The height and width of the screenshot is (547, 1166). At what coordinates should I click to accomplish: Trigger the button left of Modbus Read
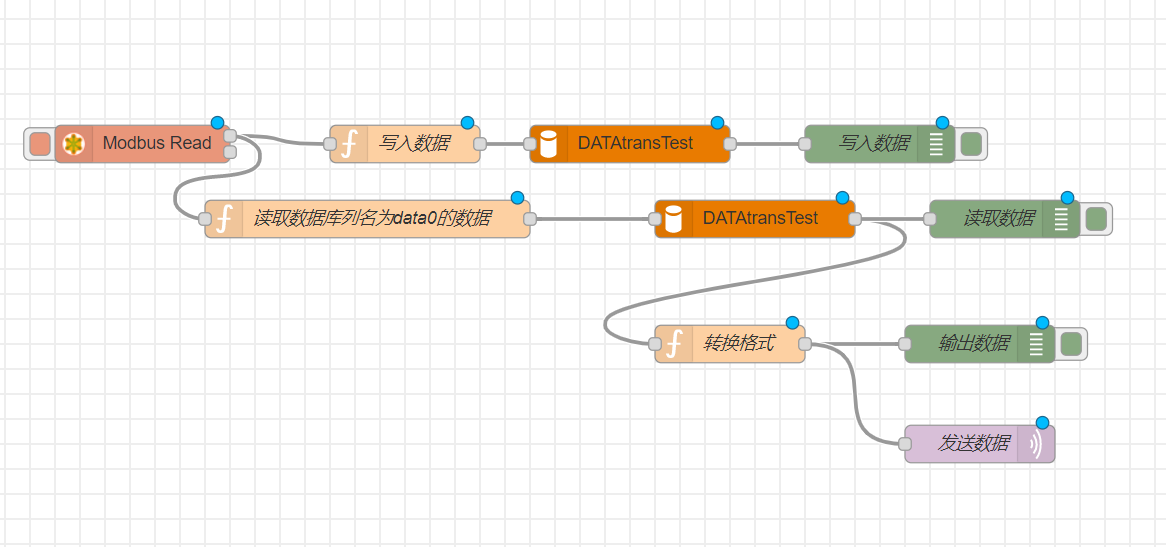tap(40, 144)
